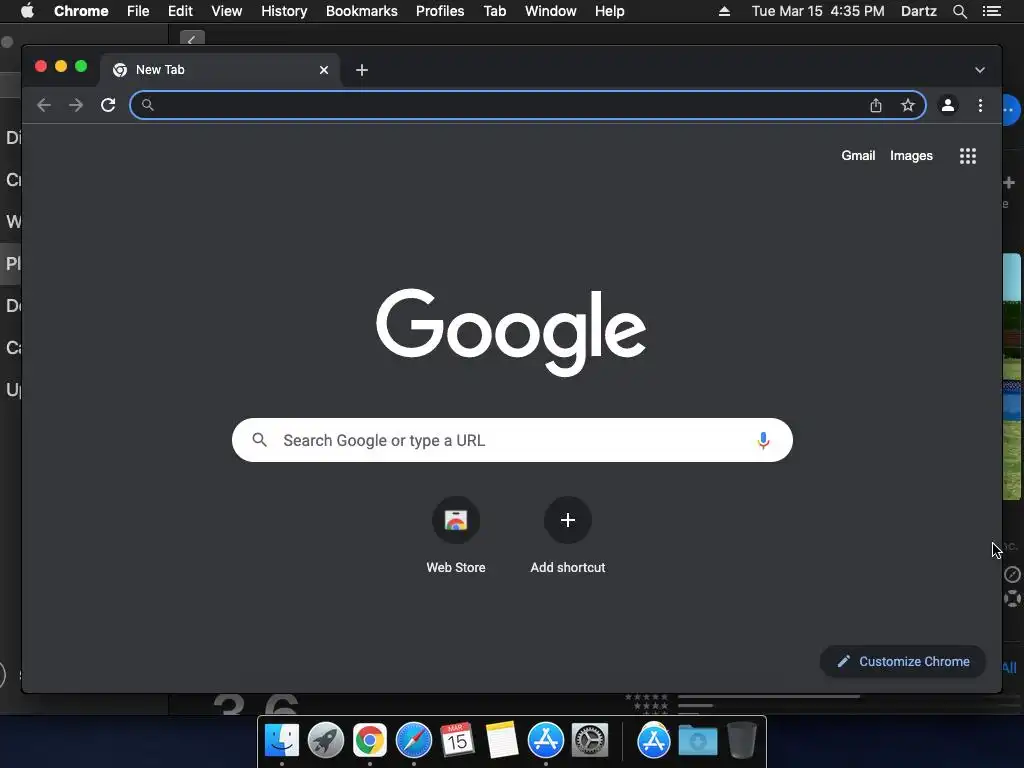Open the Google apps grid

pos(968,156)
